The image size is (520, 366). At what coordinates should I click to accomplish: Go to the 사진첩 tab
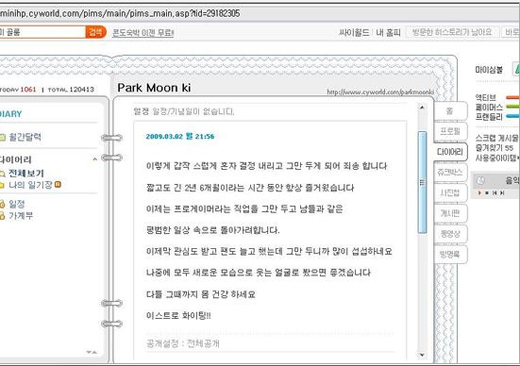click(x=450, y=193)
